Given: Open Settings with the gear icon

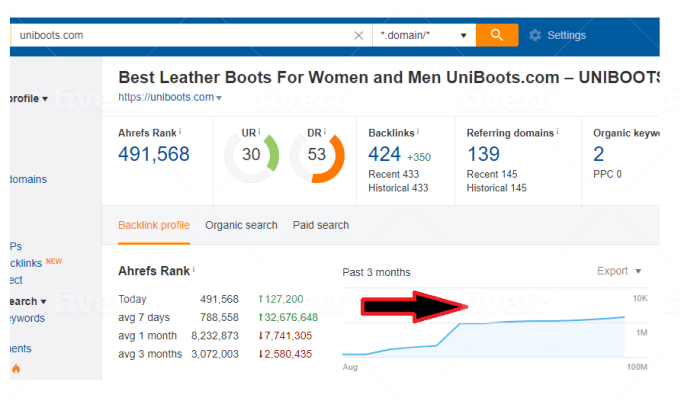Looking at the screenshot, I should click(x=535, y=35).
